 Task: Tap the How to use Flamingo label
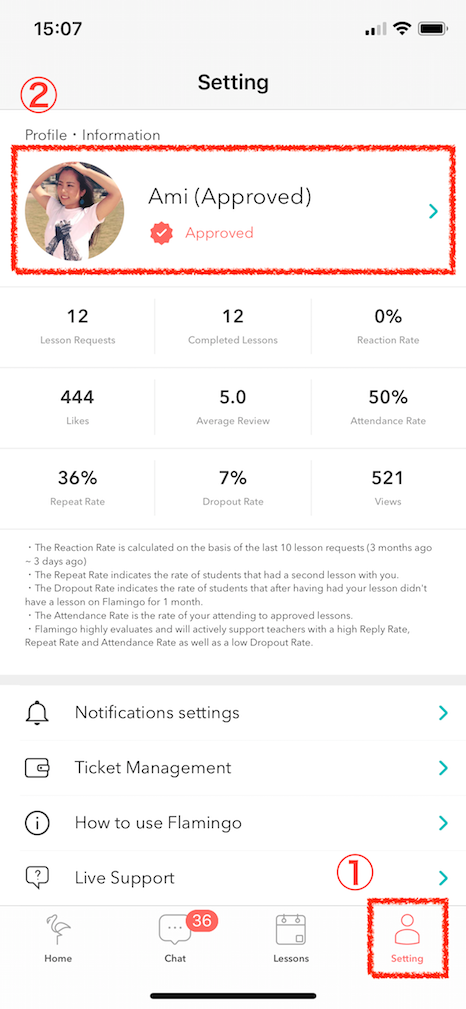pos(158,822)
